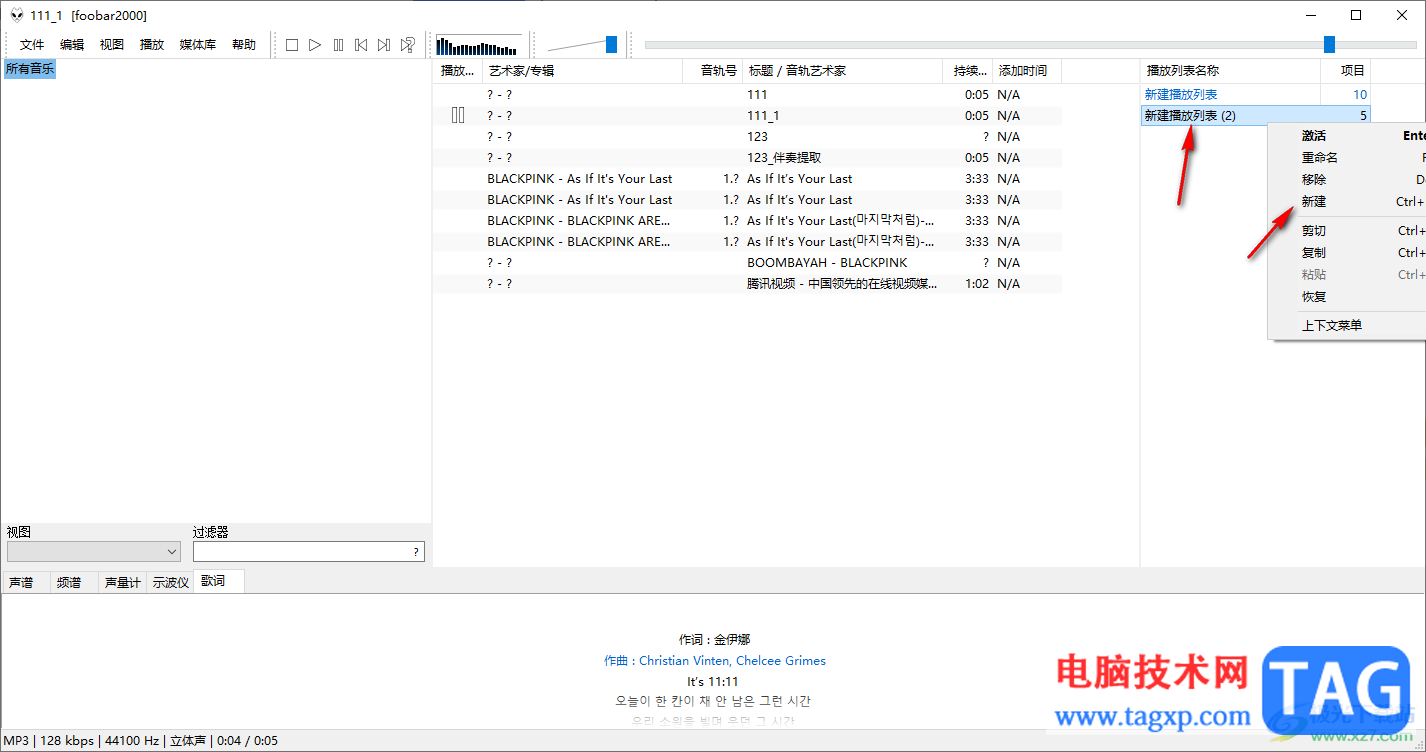Choose 复制 in context menu
Viewport: 1426px width, 752px height.
pyautogui.click(x=1347, y=253)
